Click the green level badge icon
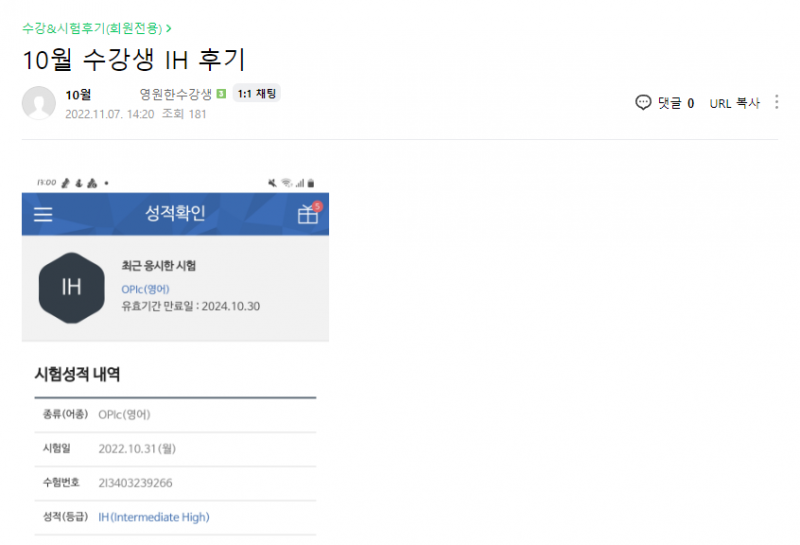This screenshot has height=545, width=800. click(220, 95)
